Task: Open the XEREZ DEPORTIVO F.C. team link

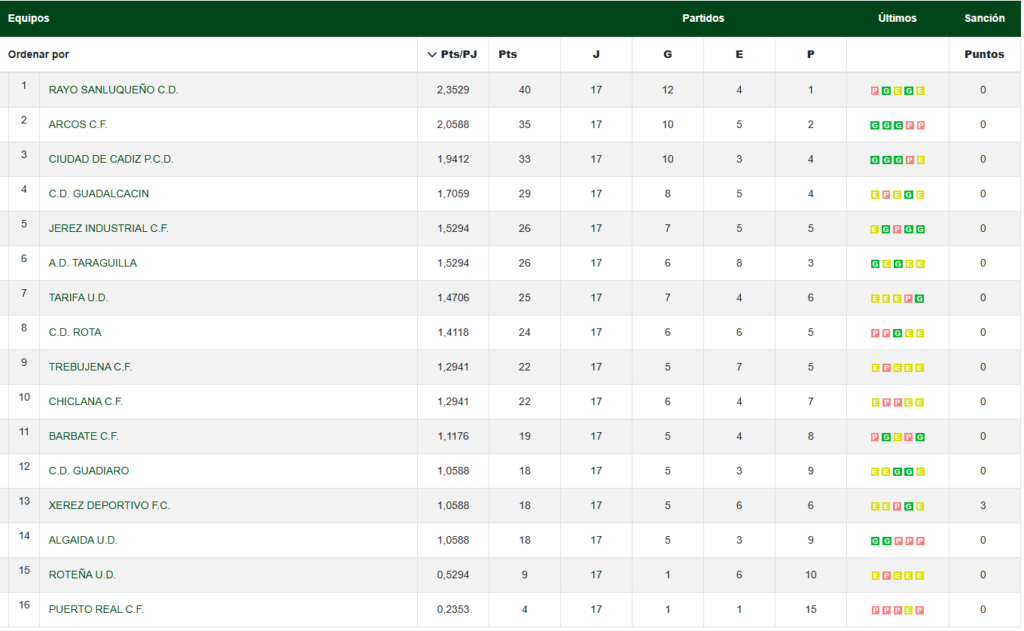Action: click(x=109, y=506)
